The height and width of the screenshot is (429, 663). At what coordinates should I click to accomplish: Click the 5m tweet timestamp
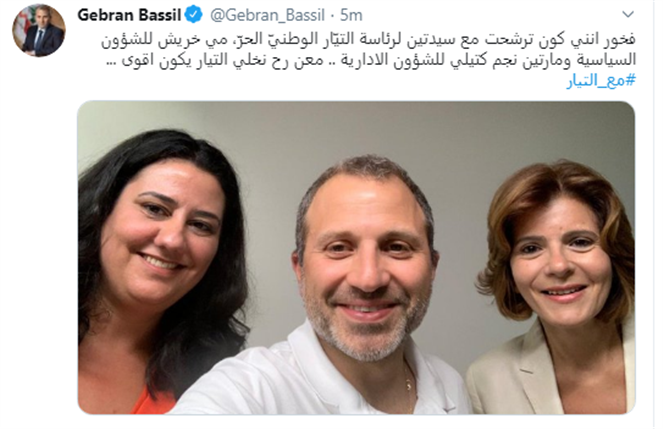(351, 15)
